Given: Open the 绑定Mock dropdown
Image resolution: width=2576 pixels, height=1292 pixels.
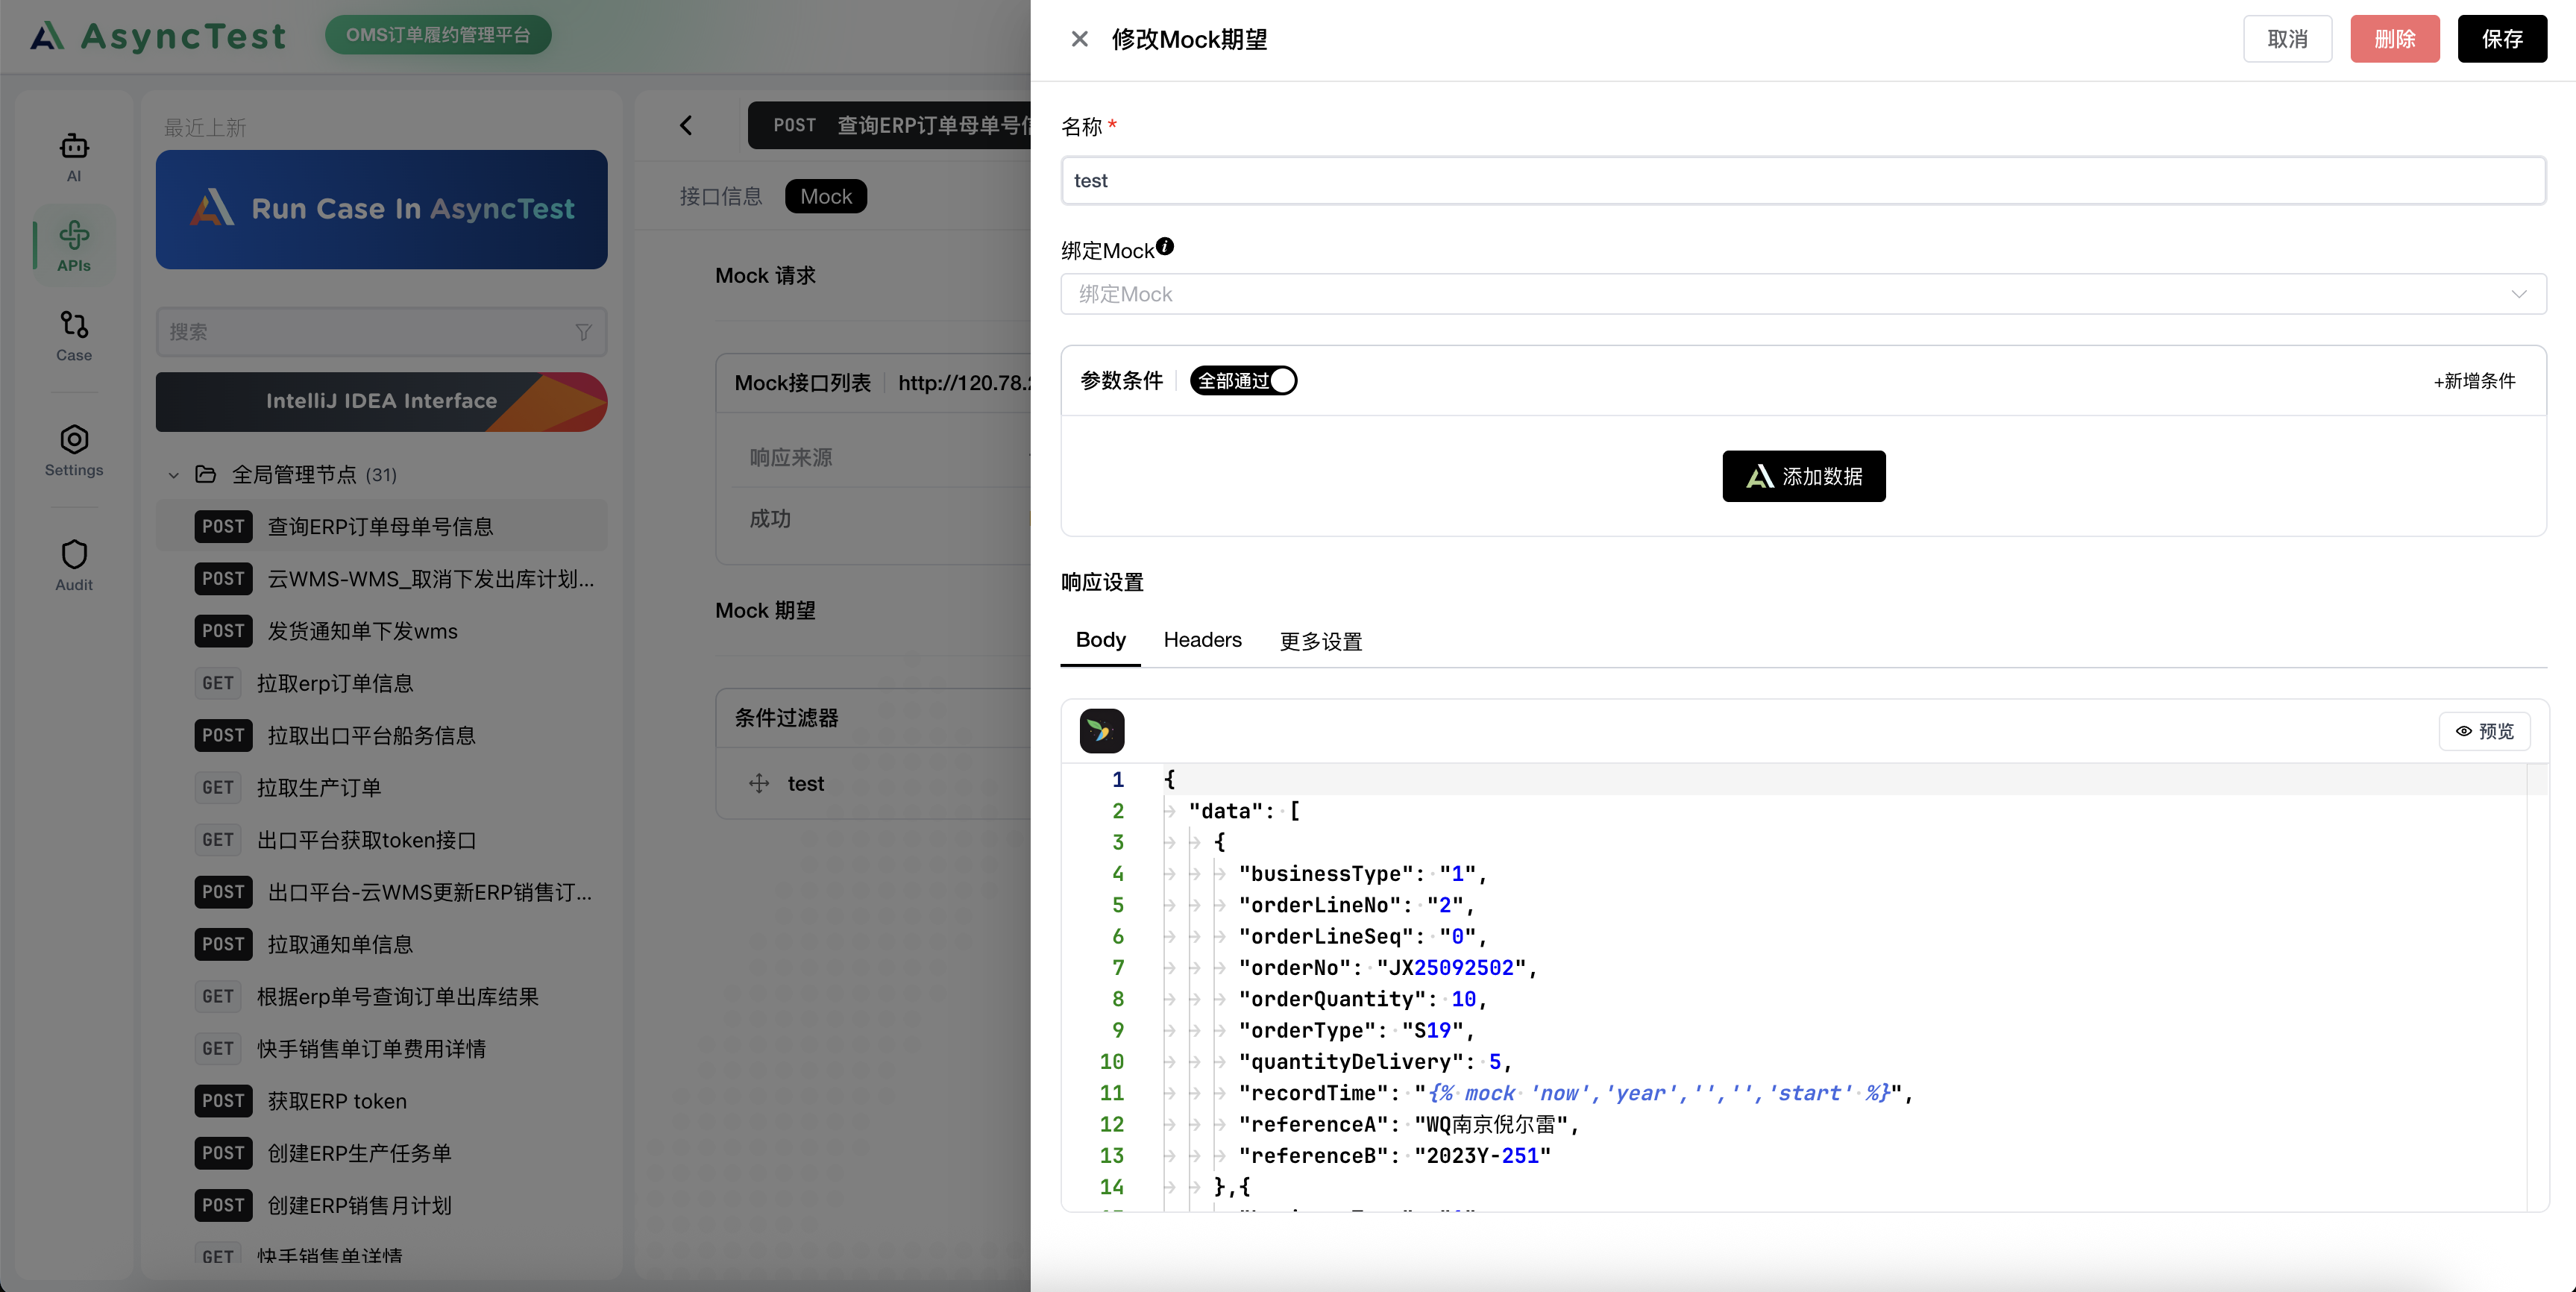Looking at the screenshot, I should point(1802,294).
